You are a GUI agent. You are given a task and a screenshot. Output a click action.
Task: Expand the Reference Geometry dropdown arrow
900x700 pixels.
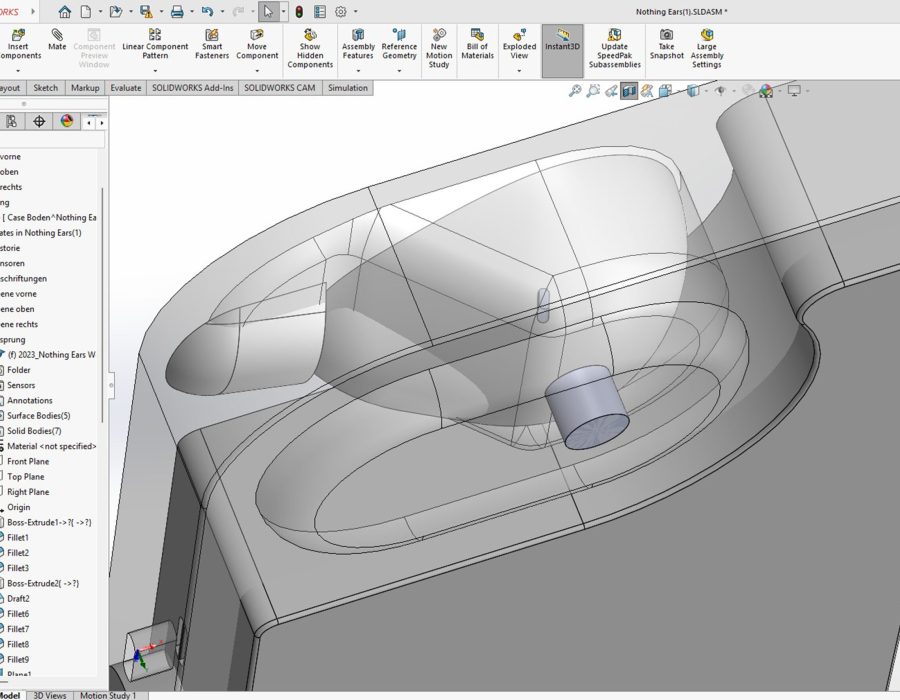[399, 69]
